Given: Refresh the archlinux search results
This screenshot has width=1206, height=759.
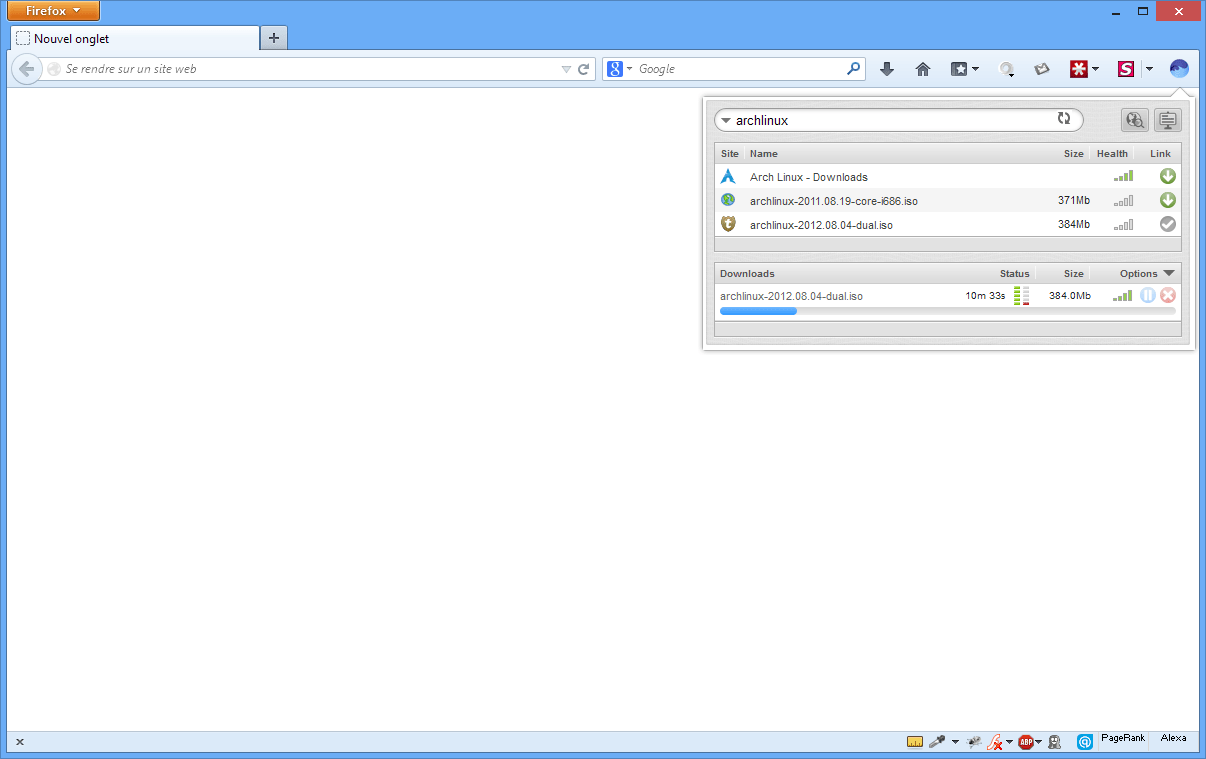Looking at the screenshot, I should coord(1064,119).
